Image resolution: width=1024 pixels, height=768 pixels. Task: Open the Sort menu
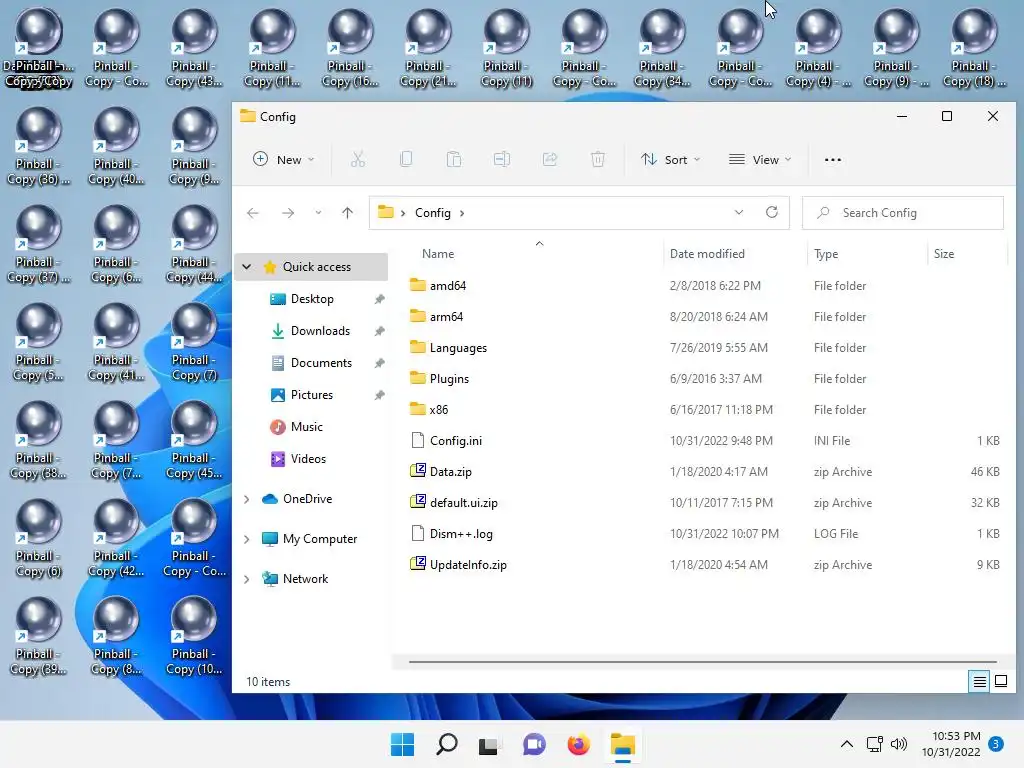pyautogui.click(x=671, y=159)
